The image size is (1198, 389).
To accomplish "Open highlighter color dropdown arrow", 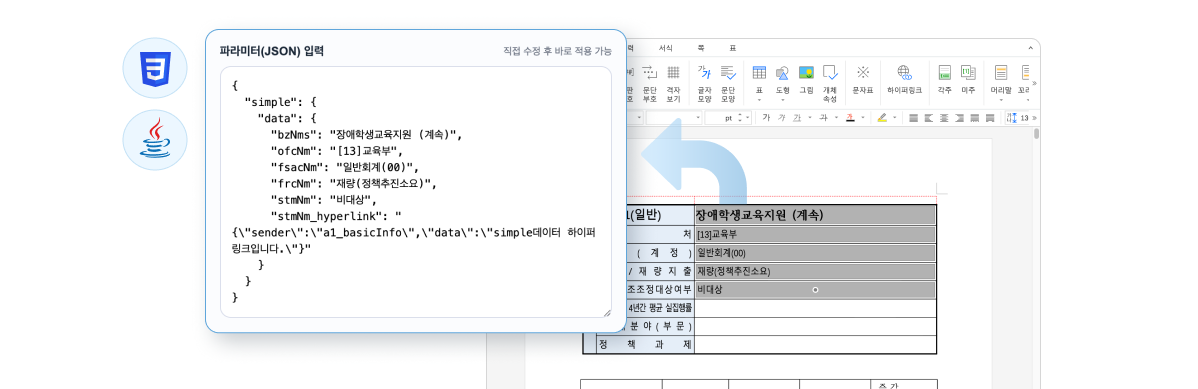I will (895, 118).
